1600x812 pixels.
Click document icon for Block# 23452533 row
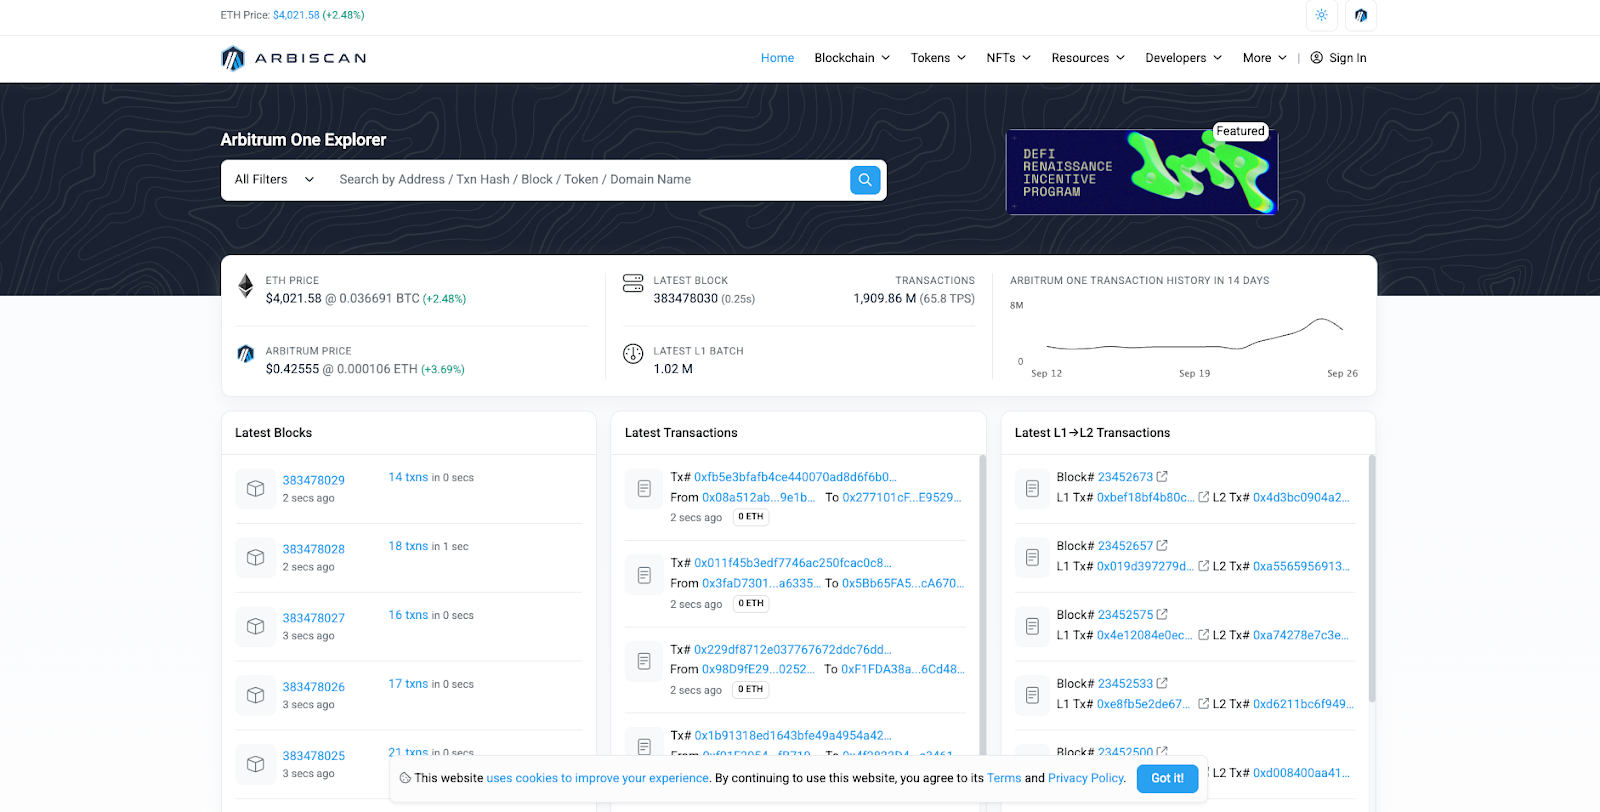point(1032,696)
